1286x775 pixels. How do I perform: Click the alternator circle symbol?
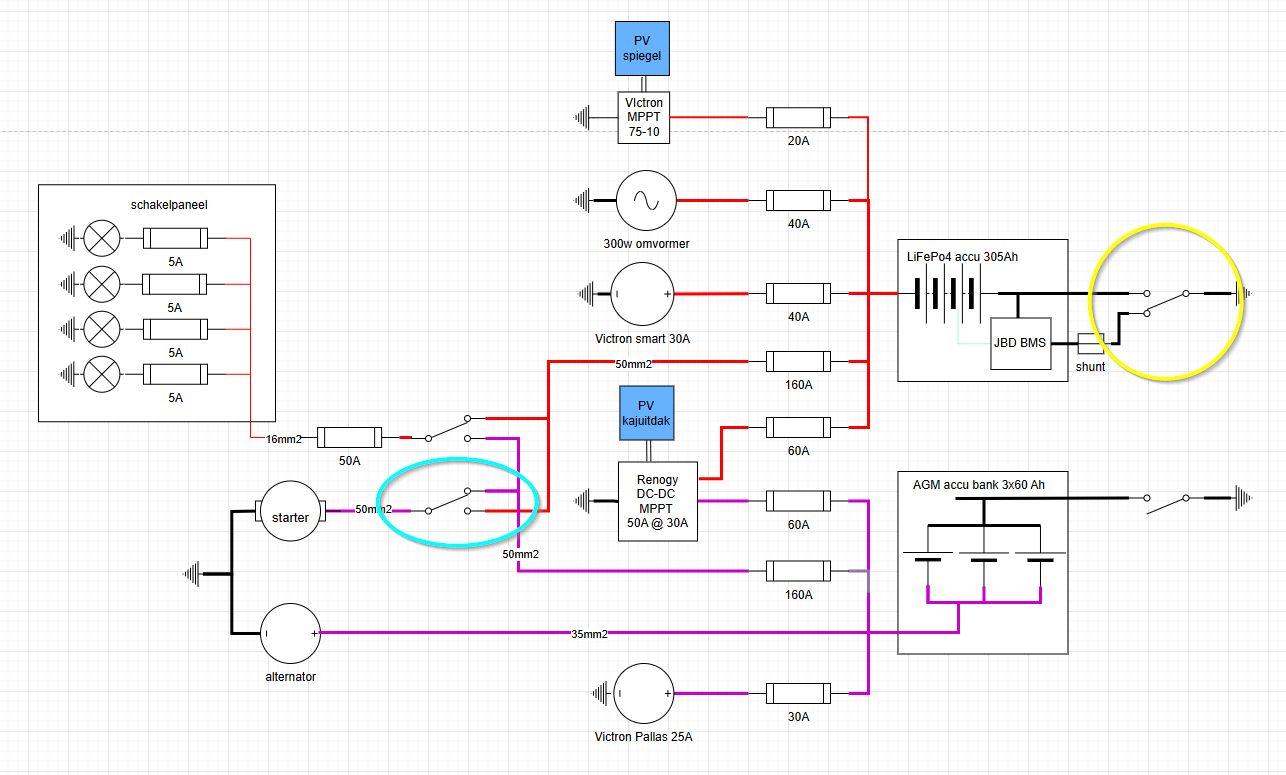coord(291,633)
